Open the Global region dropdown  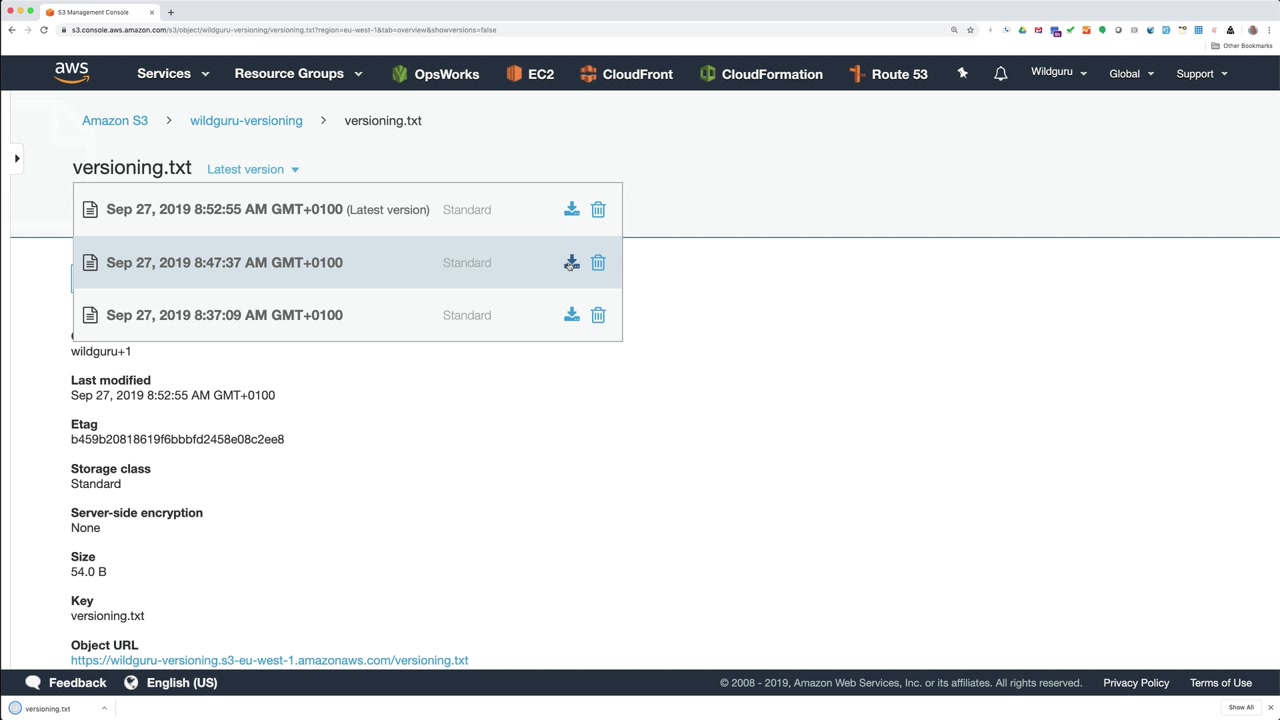pyautogui.click(x=1131, y=73)
